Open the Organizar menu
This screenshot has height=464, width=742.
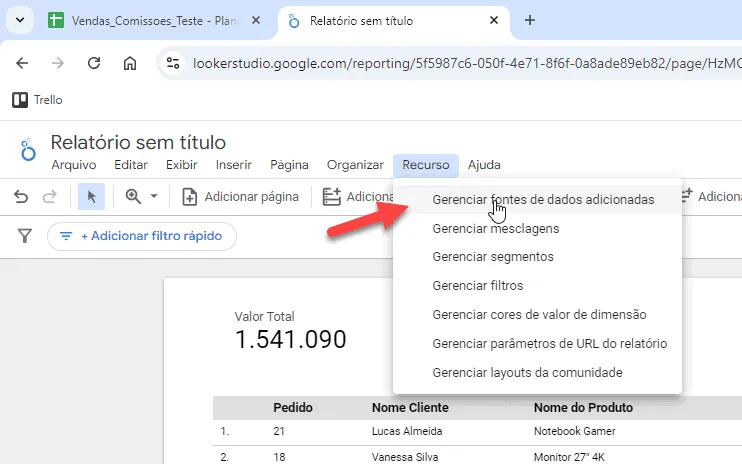(x=355, y=165)
